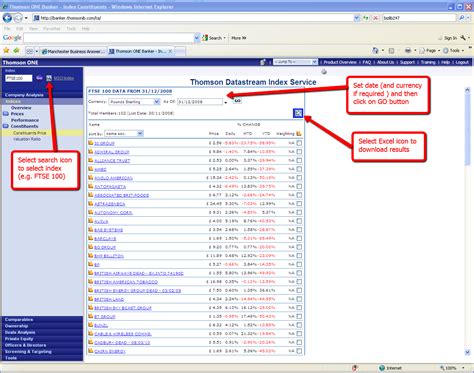This screenshot has height=373, width=474.
Task: Click the folder icon next to Cairn Energy
Action: (x=91, y=351)
